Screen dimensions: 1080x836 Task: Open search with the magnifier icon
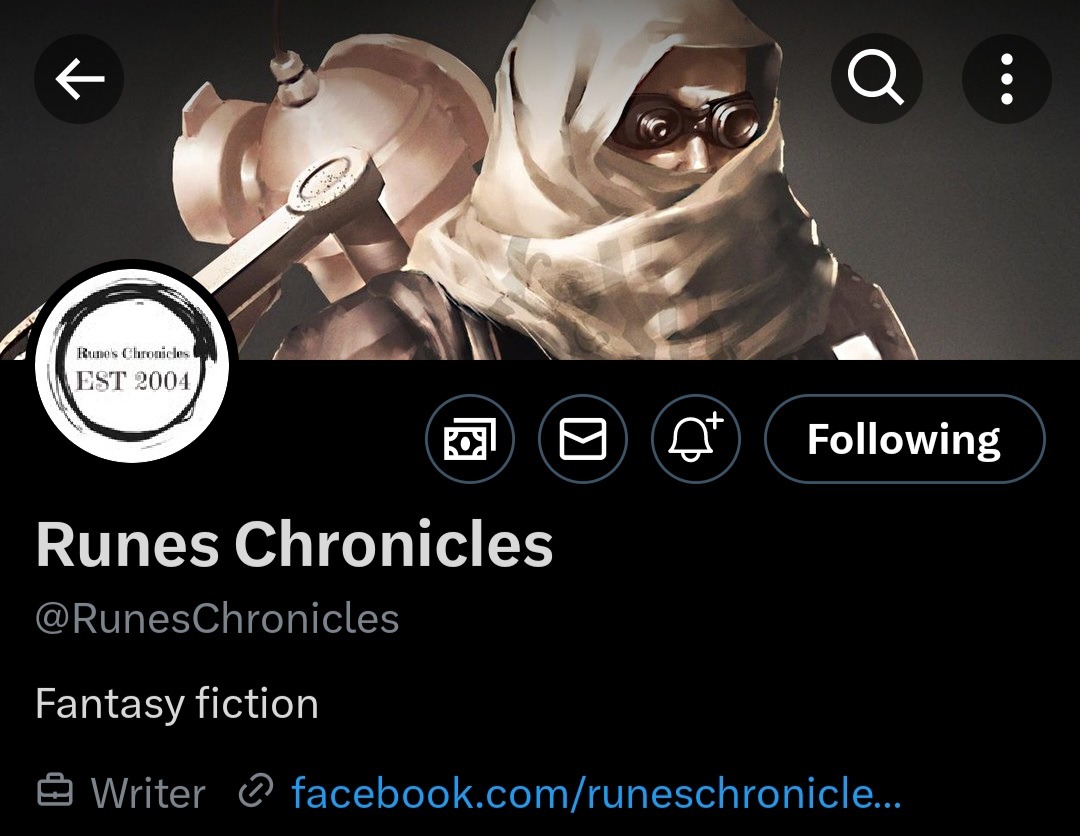coord(876,79)
